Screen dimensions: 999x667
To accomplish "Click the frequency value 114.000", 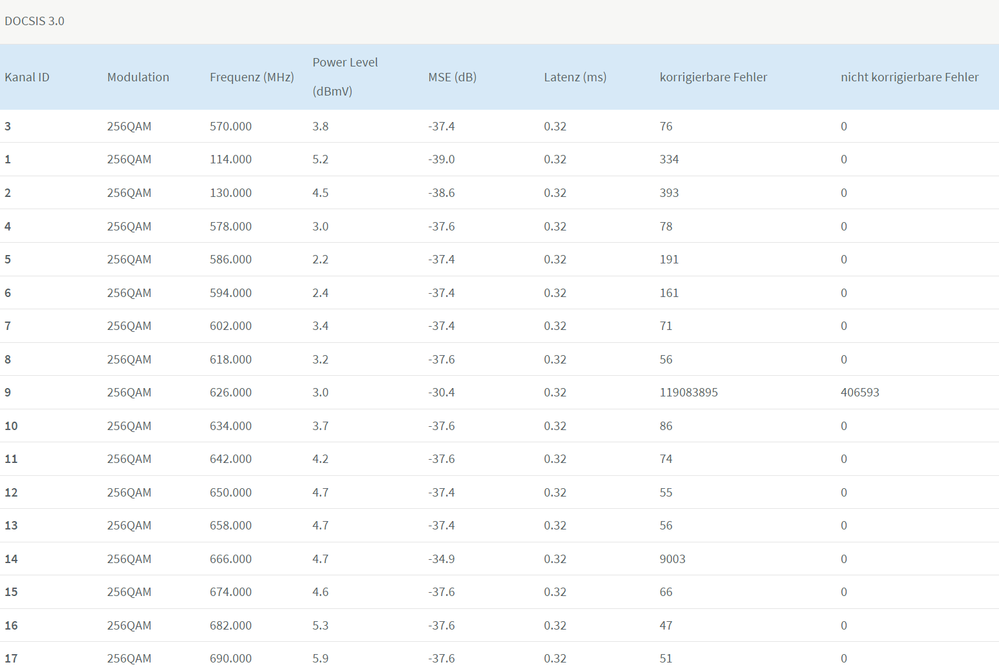I will [x=231, y=159].
